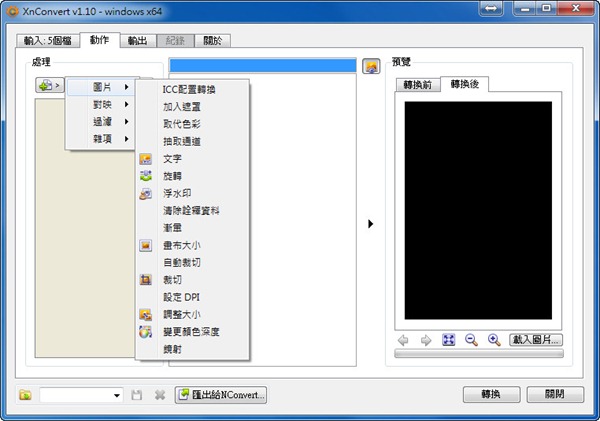This screenshot has width=600, height=421.
Task: Switch to the 紀錄 tab
Action: [175, 41]
